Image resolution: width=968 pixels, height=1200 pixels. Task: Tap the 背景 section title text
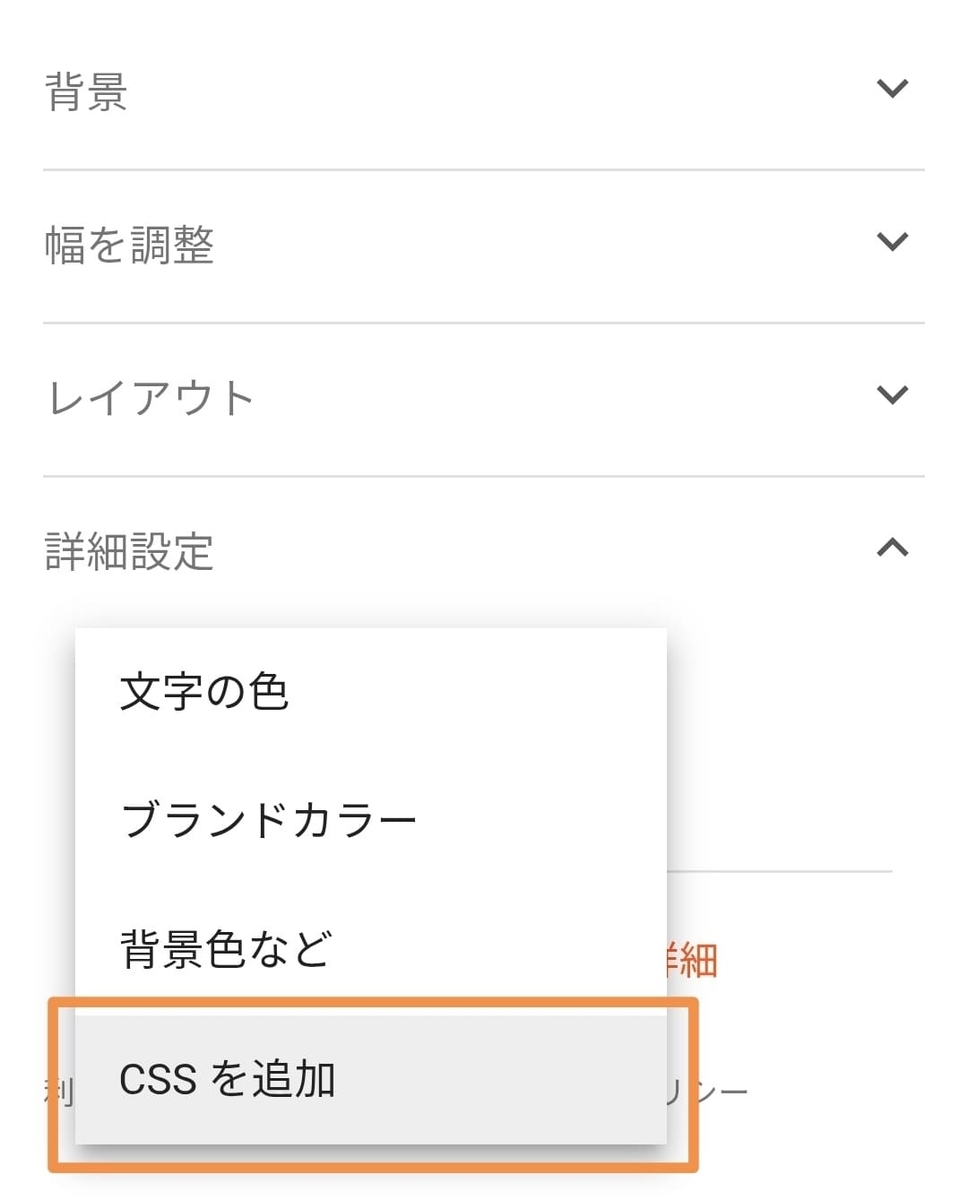[86, 92]
